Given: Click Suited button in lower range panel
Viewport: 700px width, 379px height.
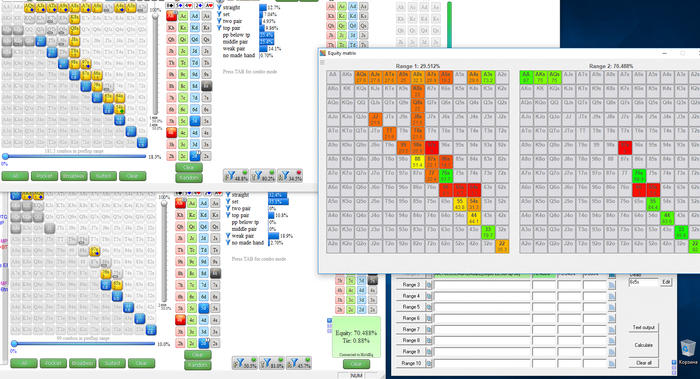Looking at the screenshot, I should click(112, 363).
